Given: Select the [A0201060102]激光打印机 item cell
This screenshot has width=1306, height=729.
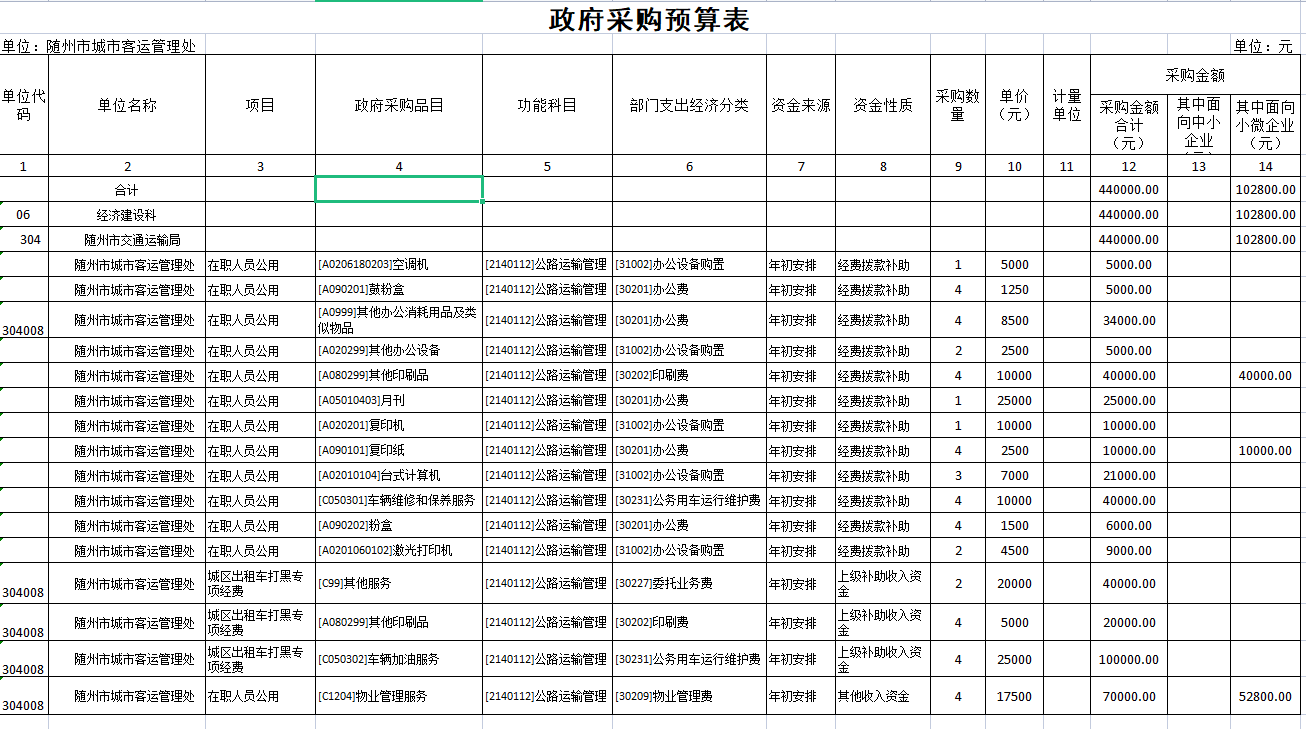Looking at the screenshot, I should click(399, 550).
